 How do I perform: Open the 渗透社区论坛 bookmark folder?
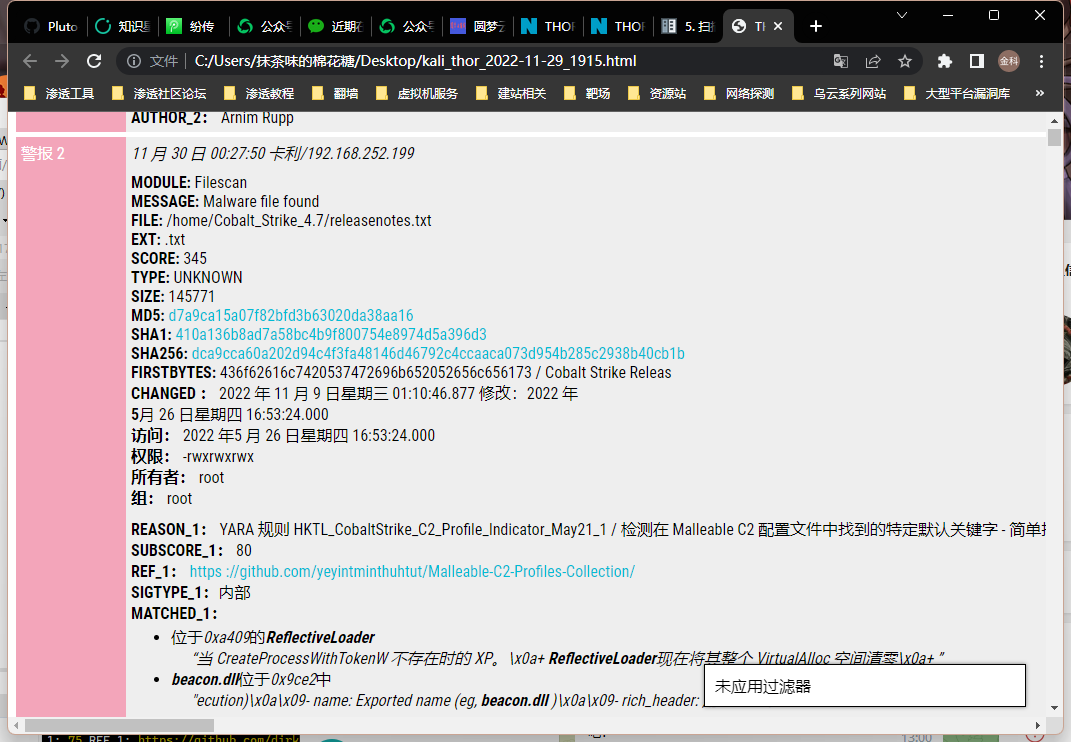click(x=158, y=93)
